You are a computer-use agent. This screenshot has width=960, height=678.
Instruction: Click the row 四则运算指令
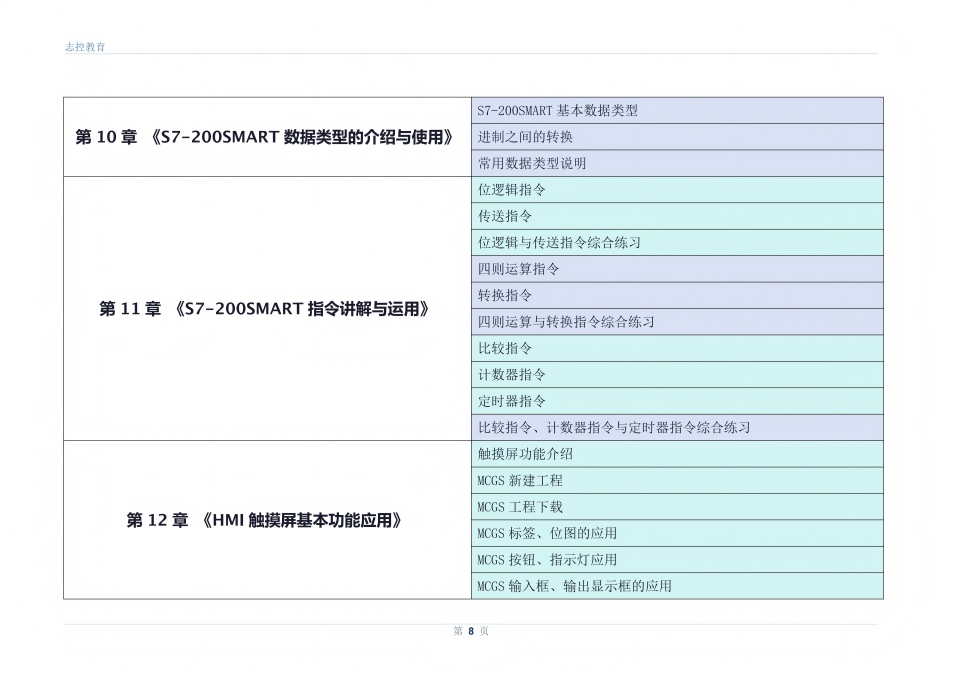click(677, 269)
